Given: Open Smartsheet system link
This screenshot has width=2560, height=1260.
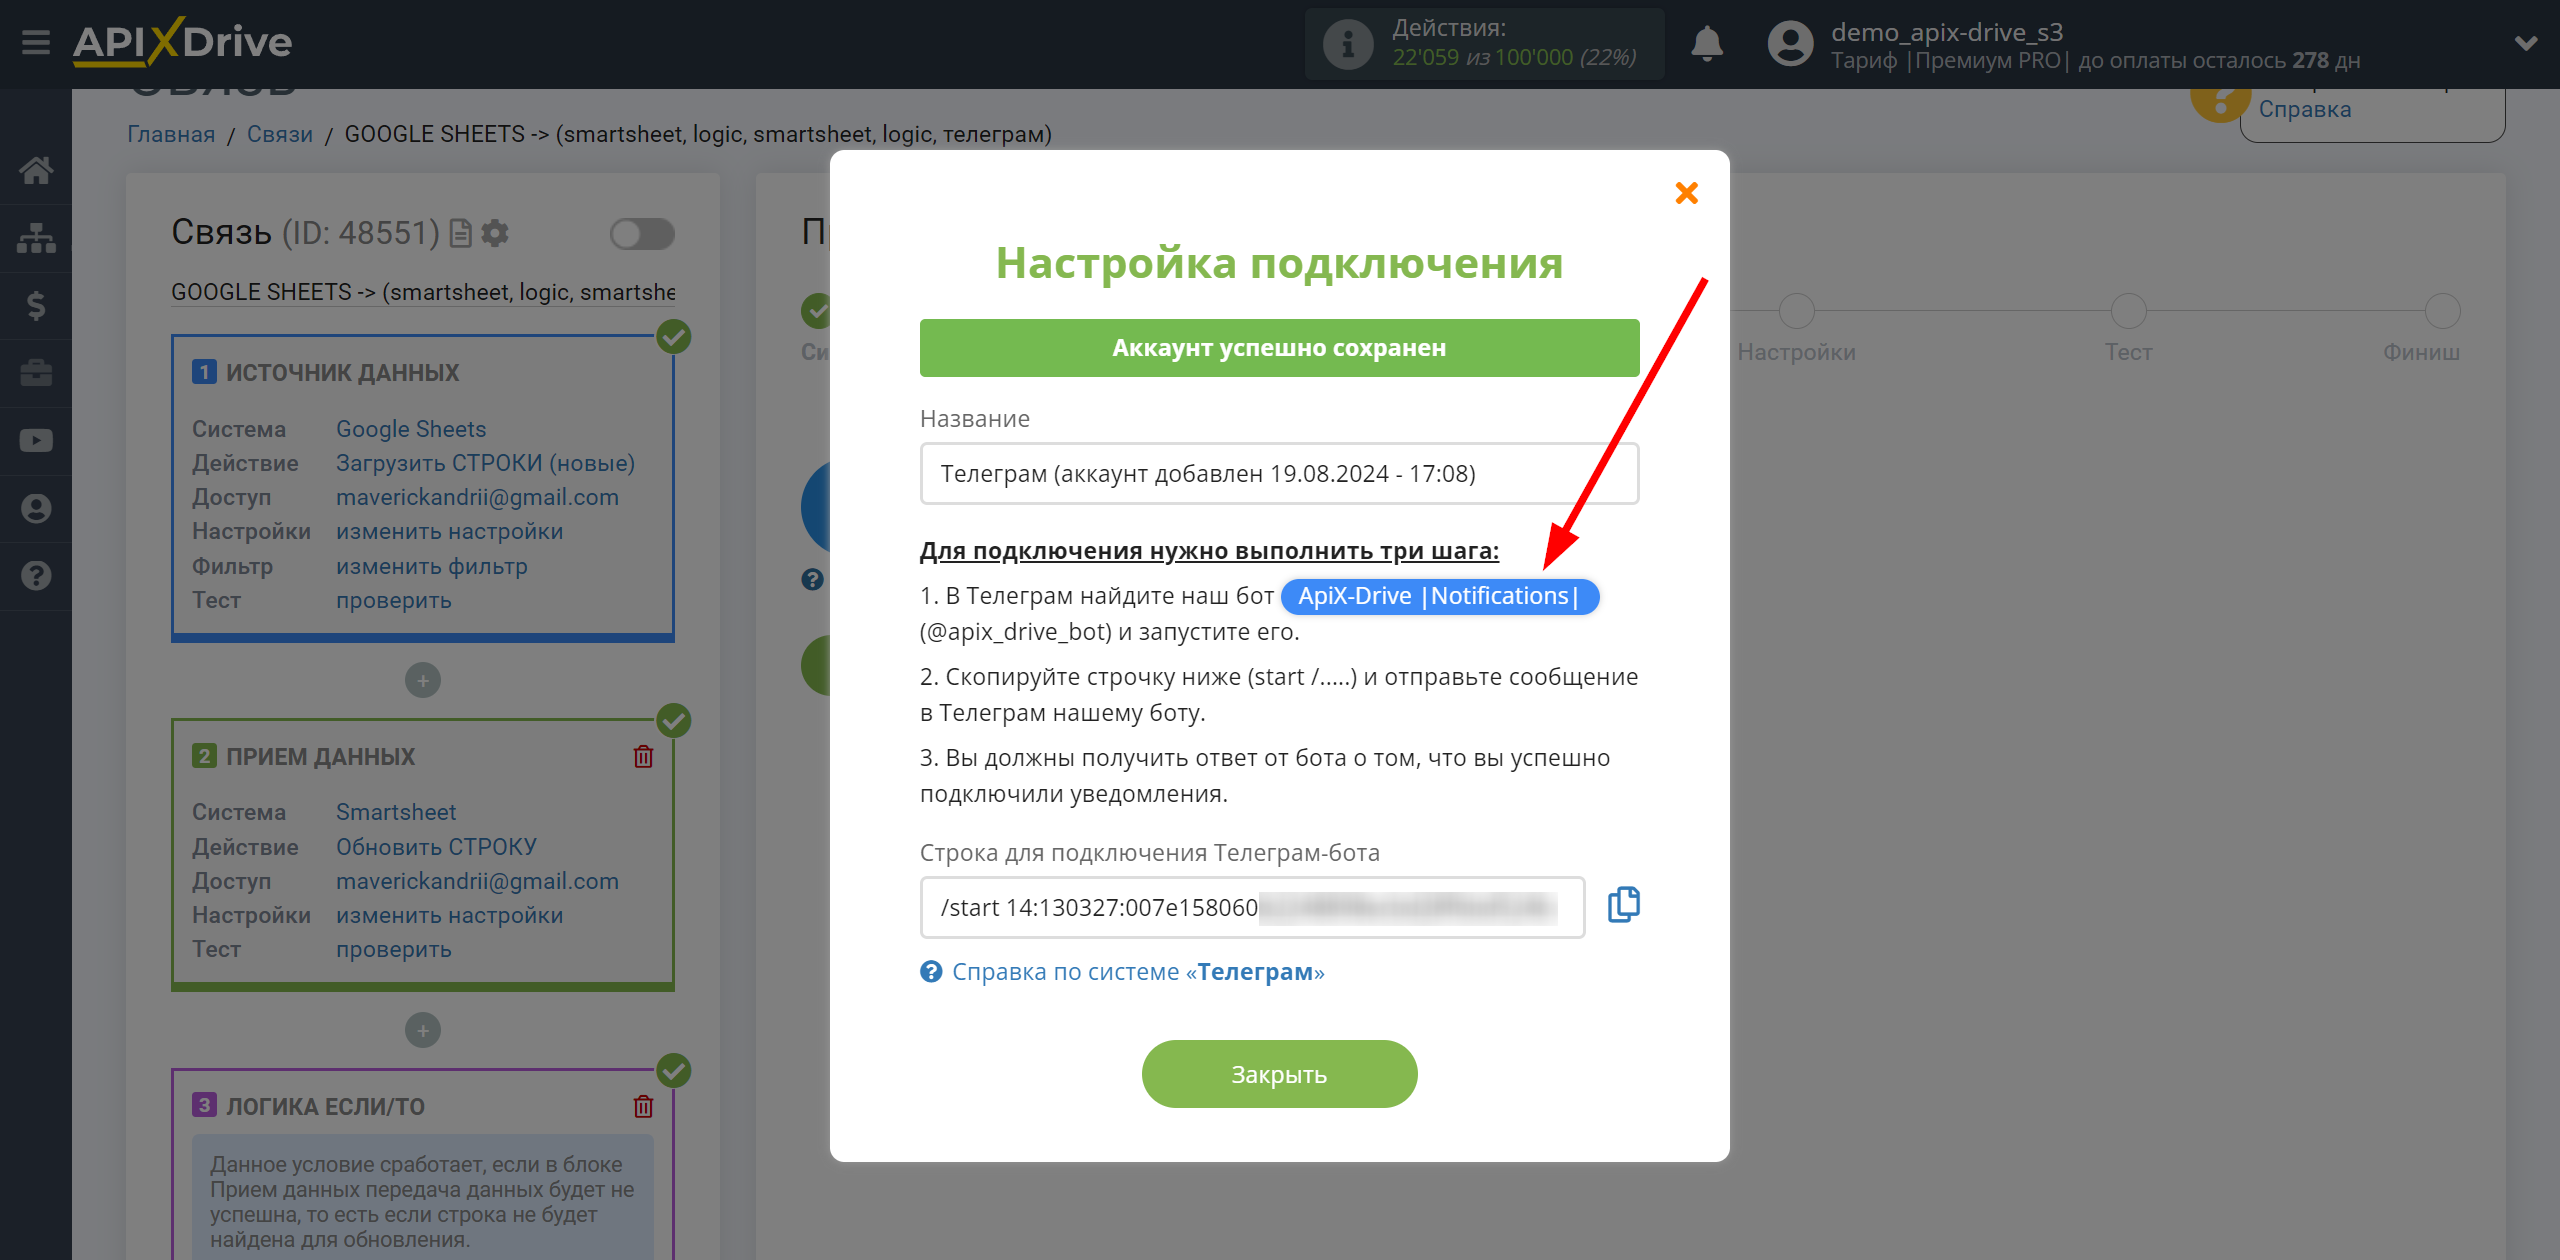Looking at the screenshot, I should point(396,812).
